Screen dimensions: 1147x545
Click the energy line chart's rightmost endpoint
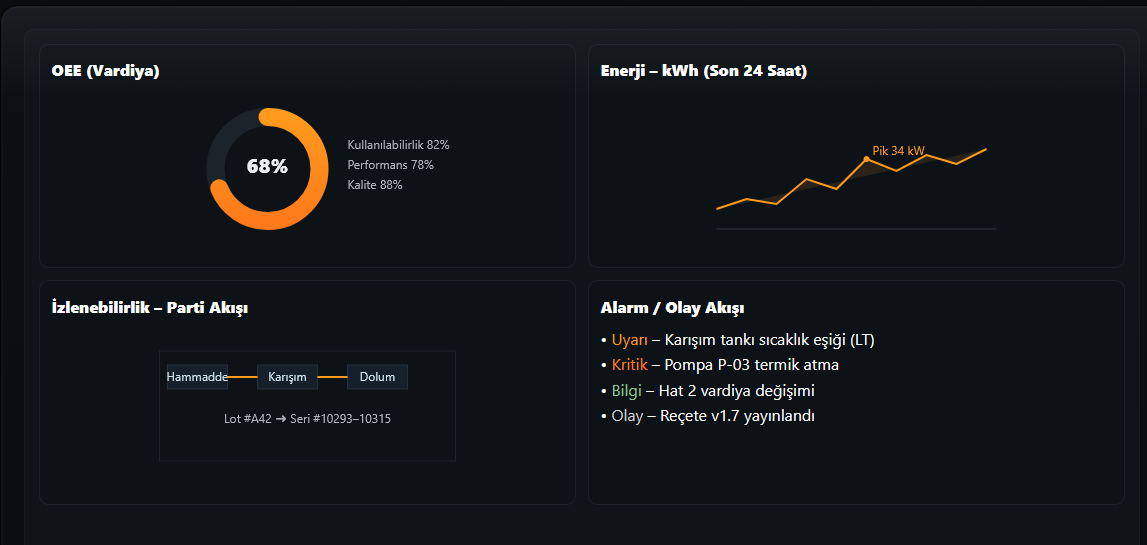pos(986,149)
